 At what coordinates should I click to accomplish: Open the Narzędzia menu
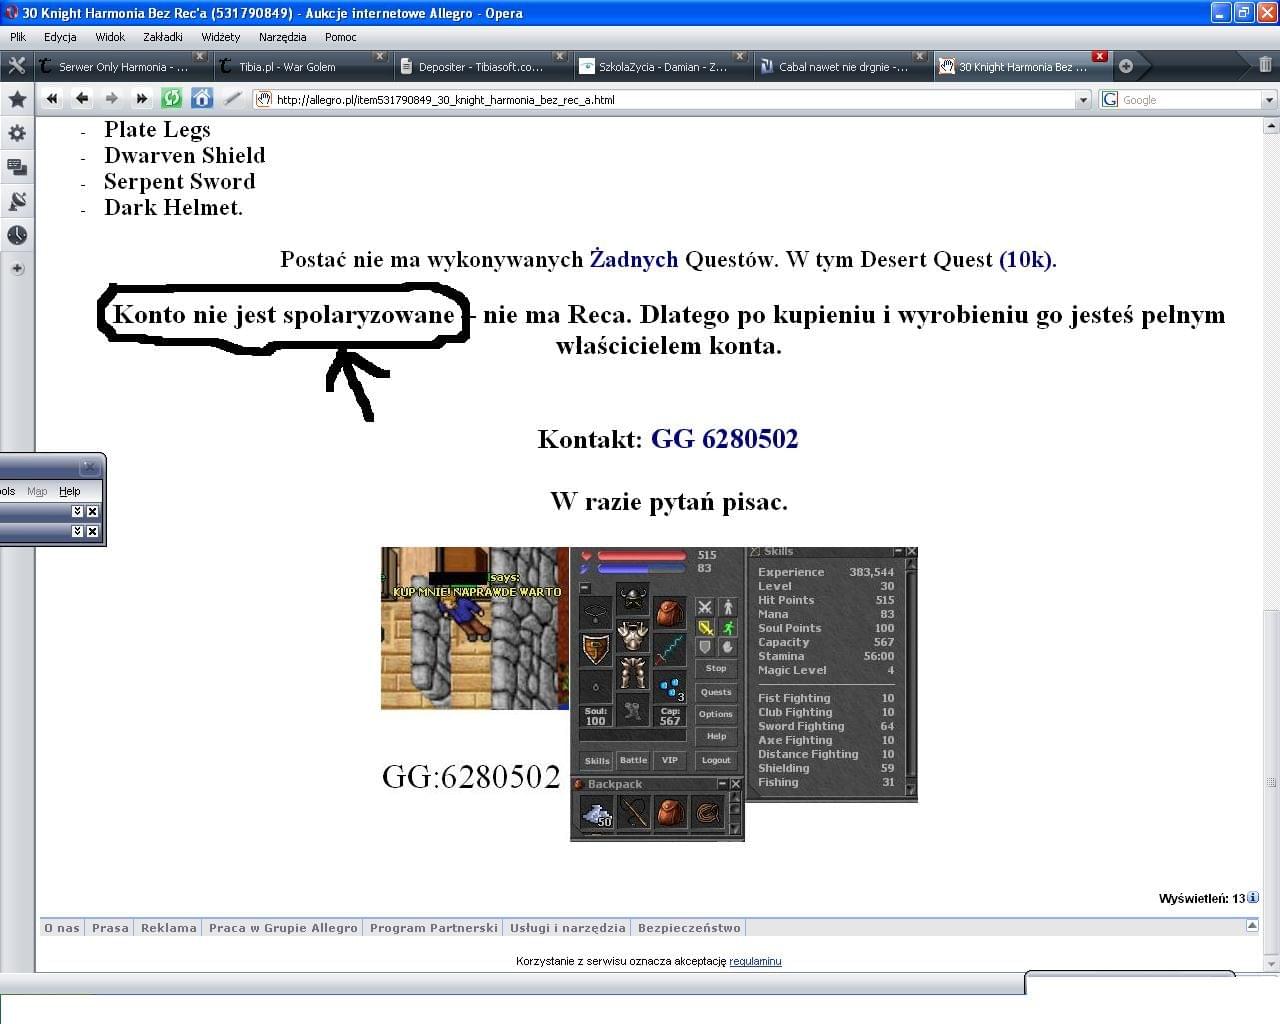click(x=283, y=37)
